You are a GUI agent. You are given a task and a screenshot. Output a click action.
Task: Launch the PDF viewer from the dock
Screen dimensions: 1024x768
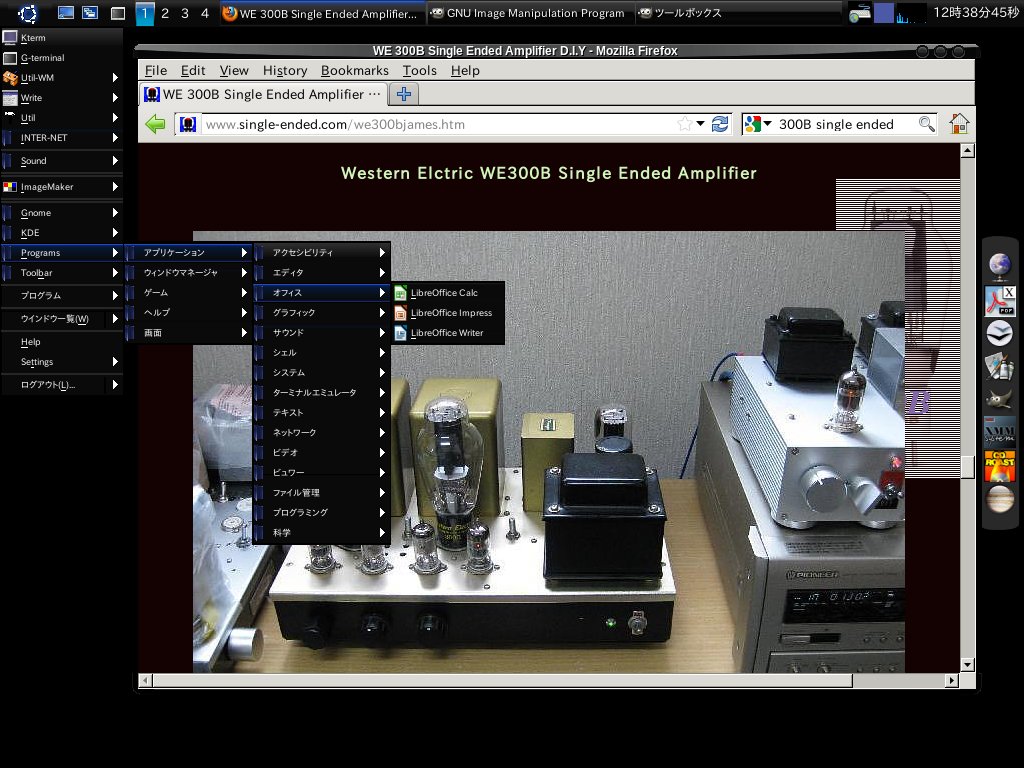[x=999, y=299]
